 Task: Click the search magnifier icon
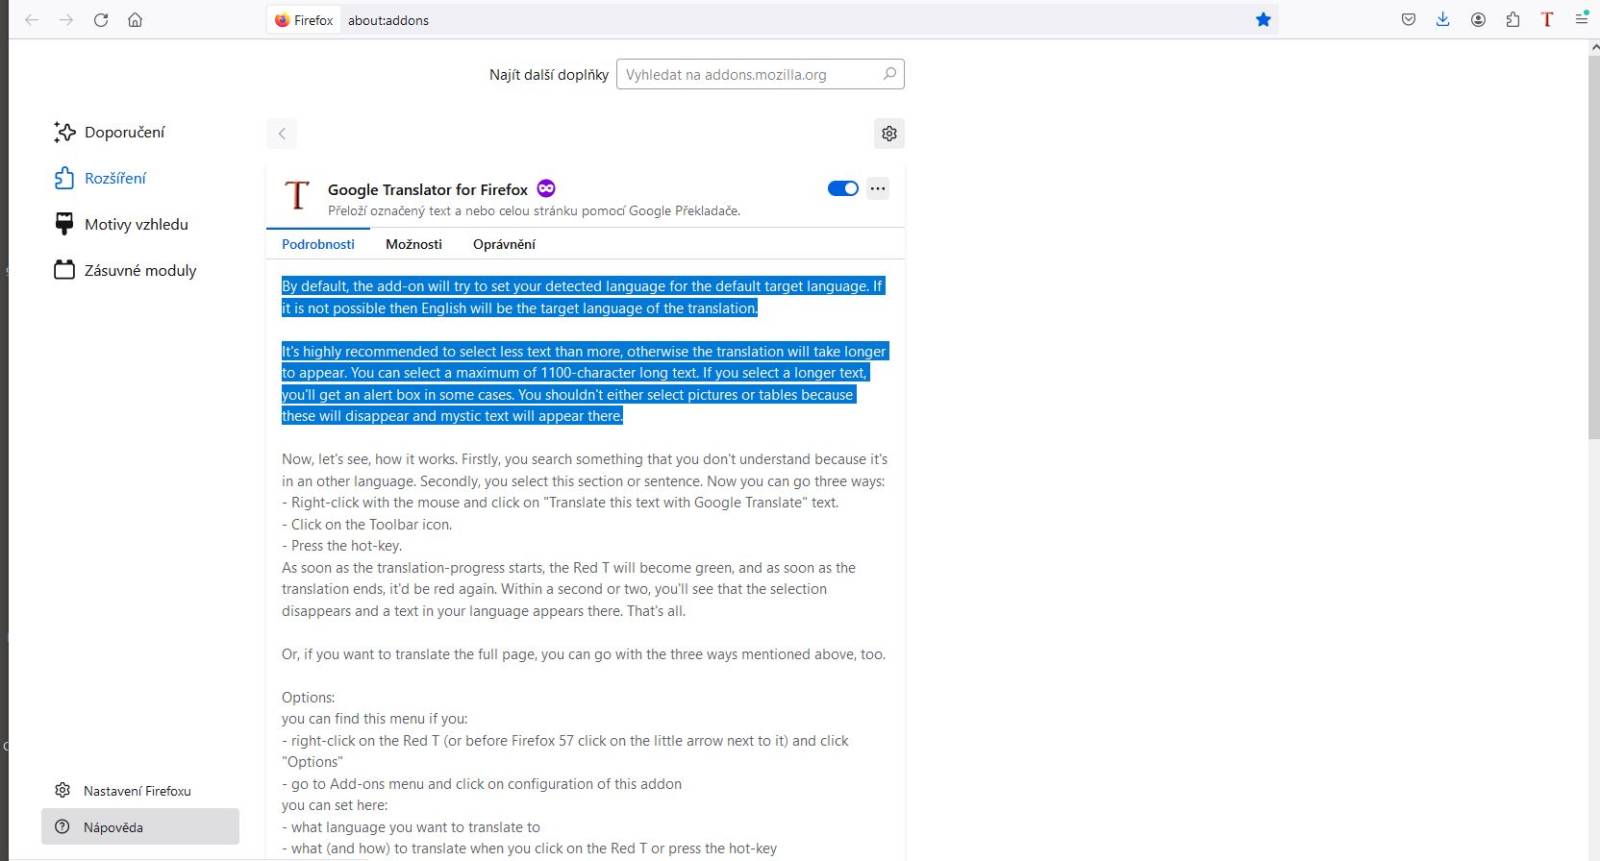click(x=889, y=74)
